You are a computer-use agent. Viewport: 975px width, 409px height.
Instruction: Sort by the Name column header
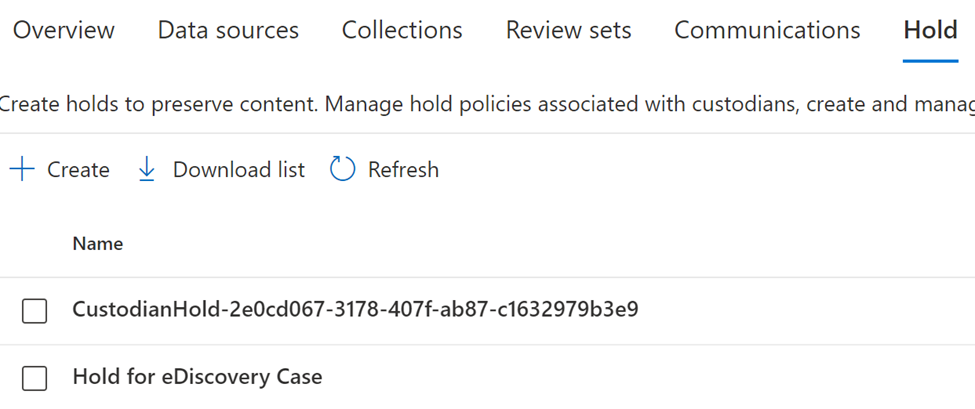(98, 244)
